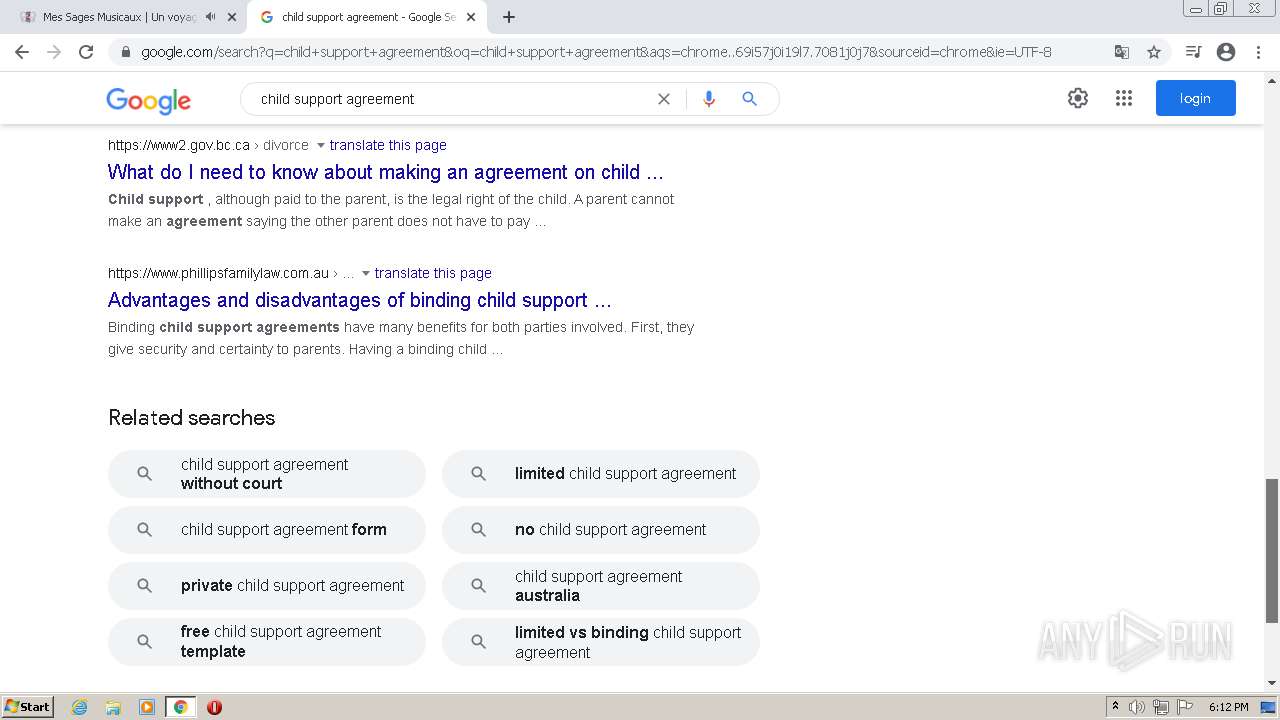Go back with the browser back arrow
The width and height of the screenshot is (1280, 720).
tap(22, 52)
